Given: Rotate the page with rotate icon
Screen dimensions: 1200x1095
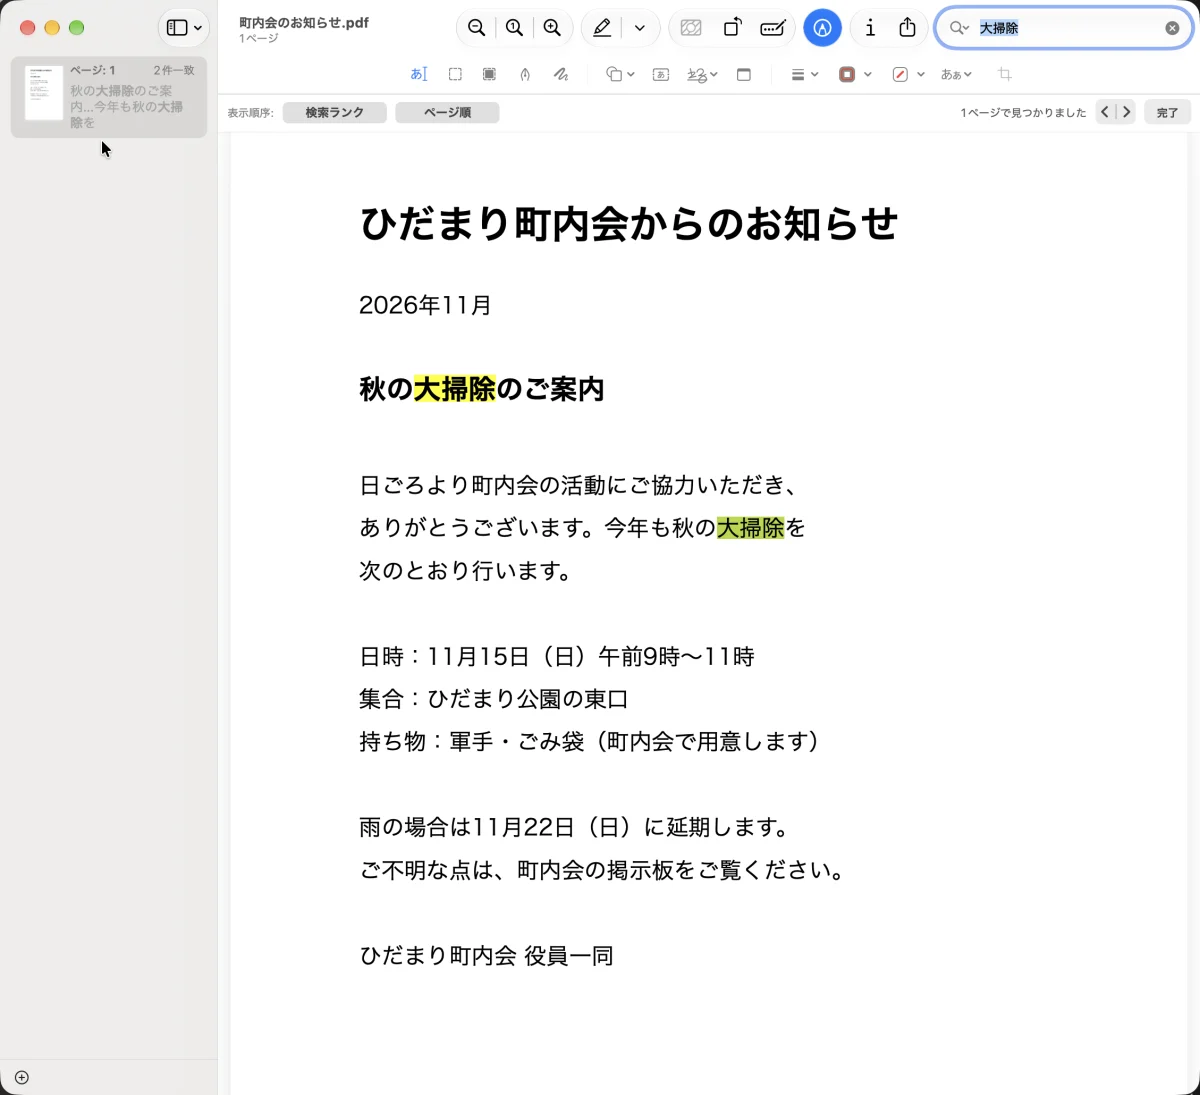Looking at the screenshot, I should coord(732,28).
